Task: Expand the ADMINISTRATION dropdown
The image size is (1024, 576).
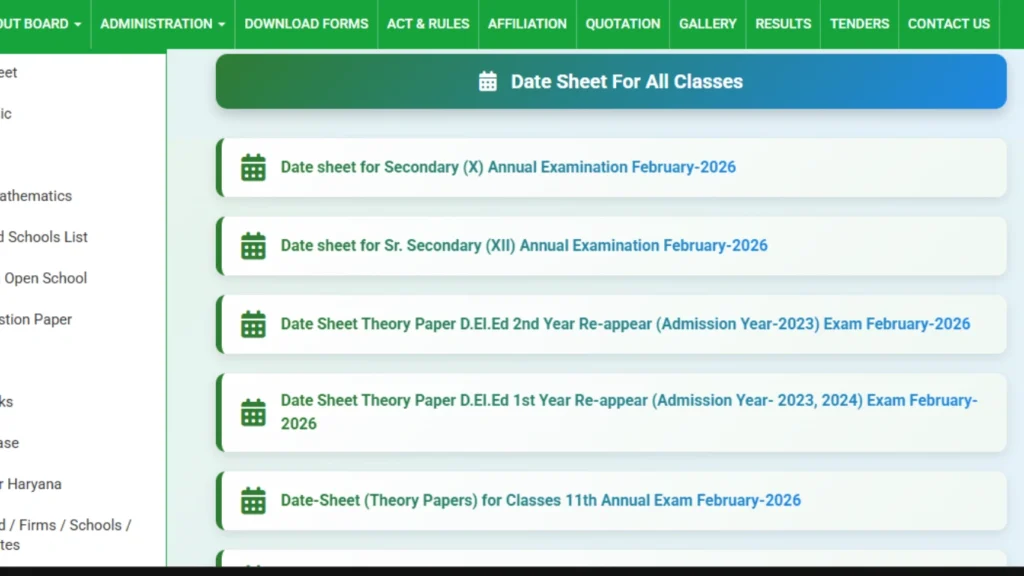Action: tap(162, 23)
